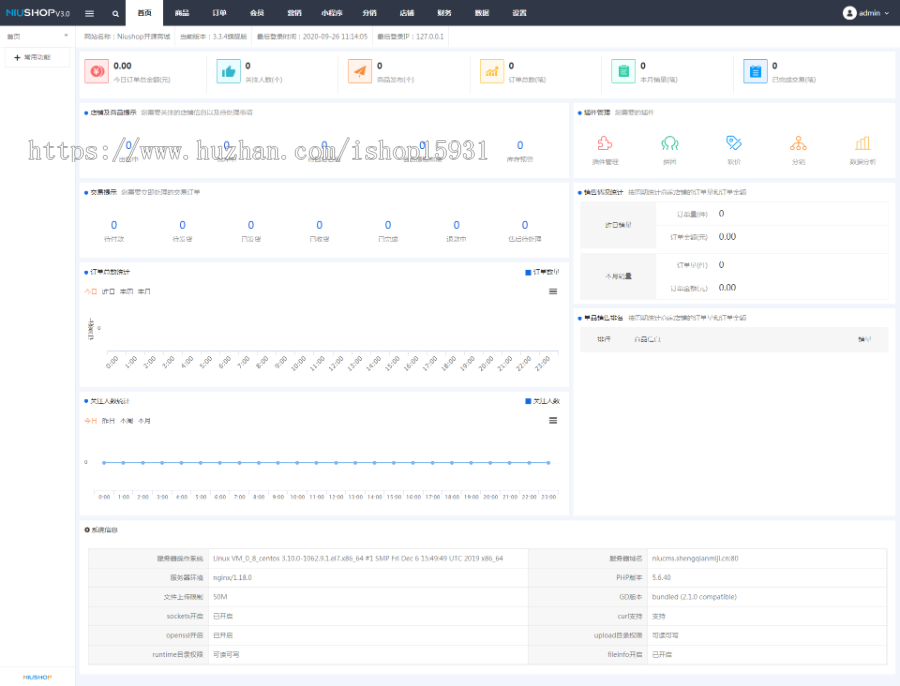The width and height of the screenshot is (900, 686).
Task: Toggle the followers count legend series
Action: (543, 401)
